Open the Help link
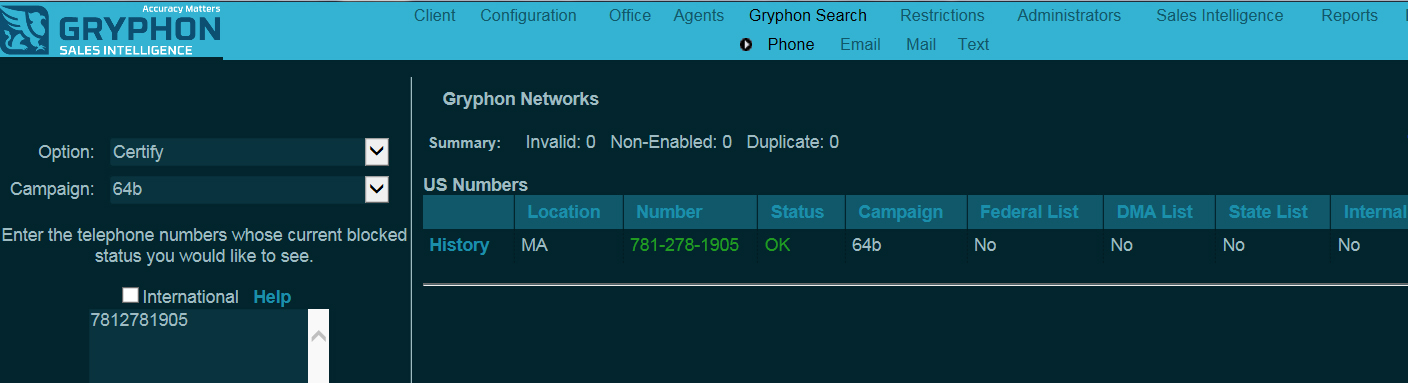 click(x=272, y=297)
